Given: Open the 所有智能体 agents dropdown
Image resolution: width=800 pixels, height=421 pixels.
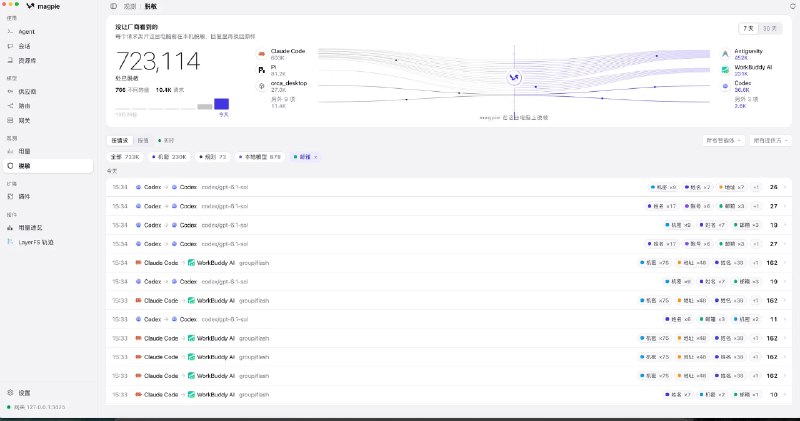Looking at the screenshot, I should pos(723,140).
